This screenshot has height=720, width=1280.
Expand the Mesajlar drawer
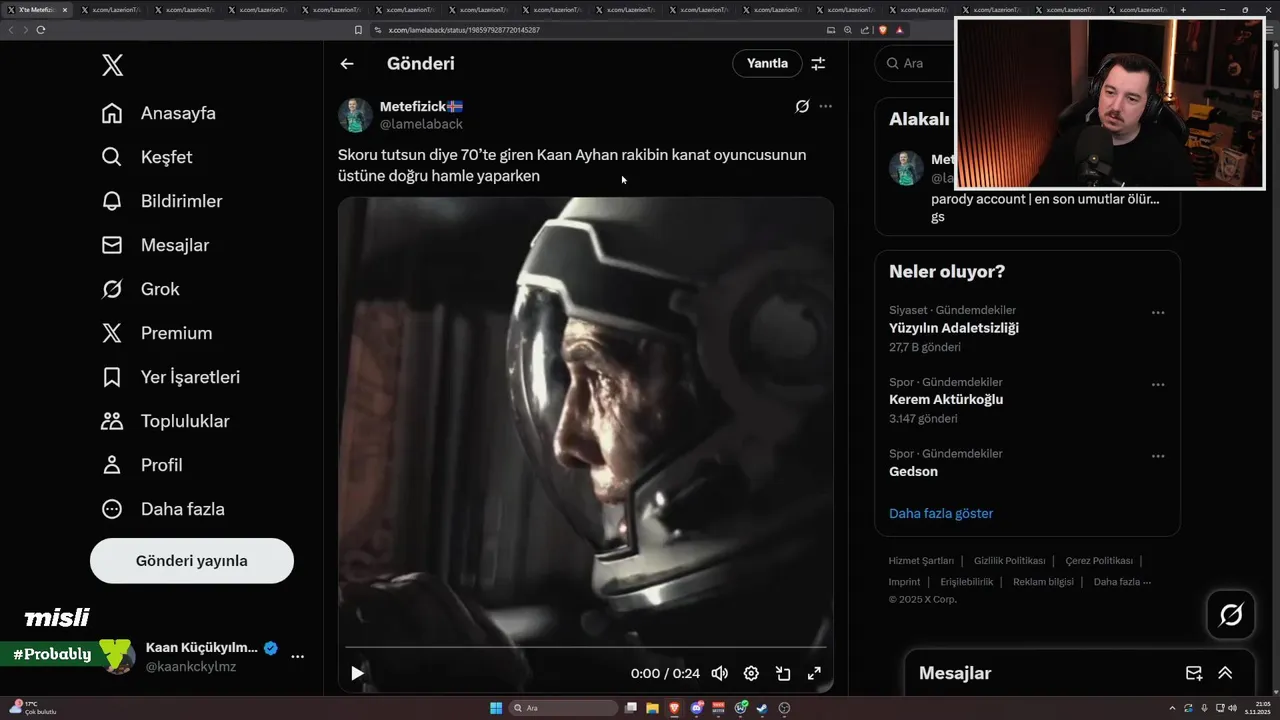coord(1225,673)
